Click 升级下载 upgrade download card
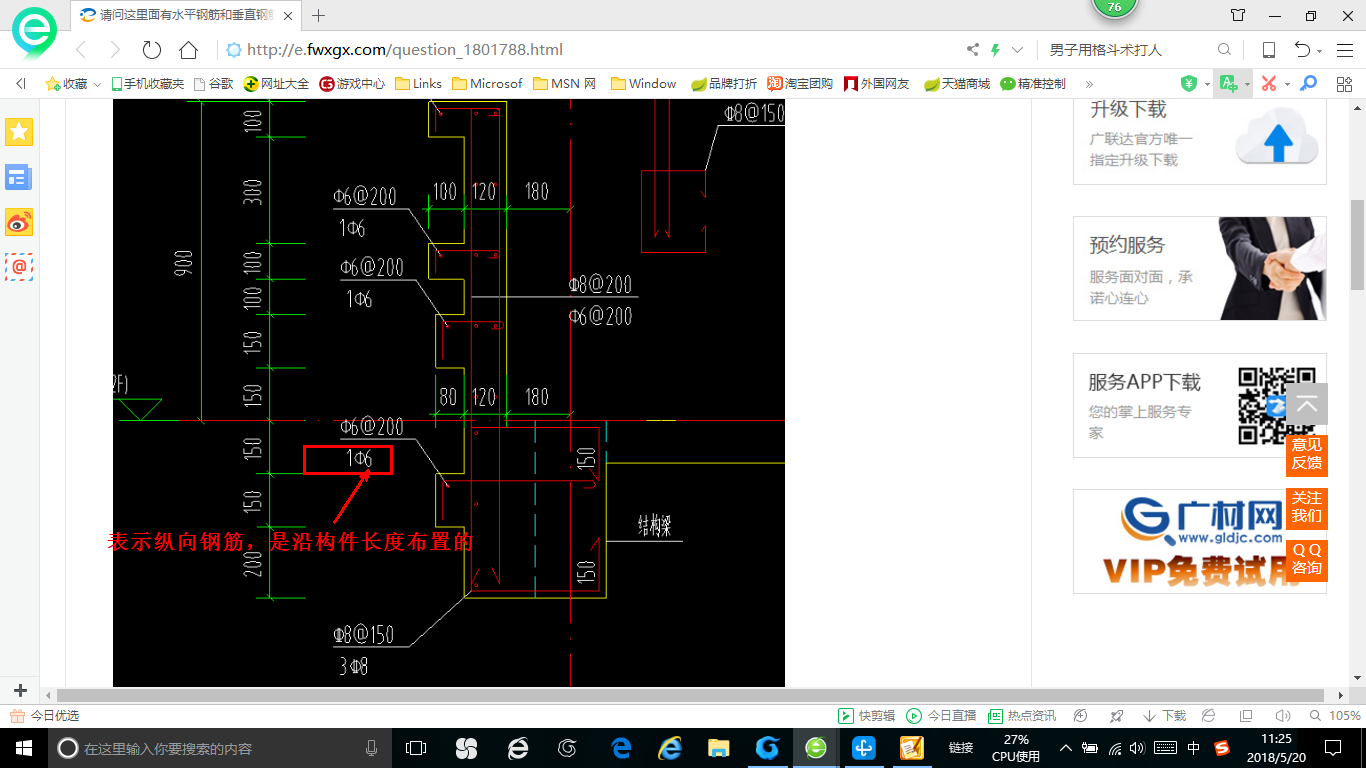 1200,141
